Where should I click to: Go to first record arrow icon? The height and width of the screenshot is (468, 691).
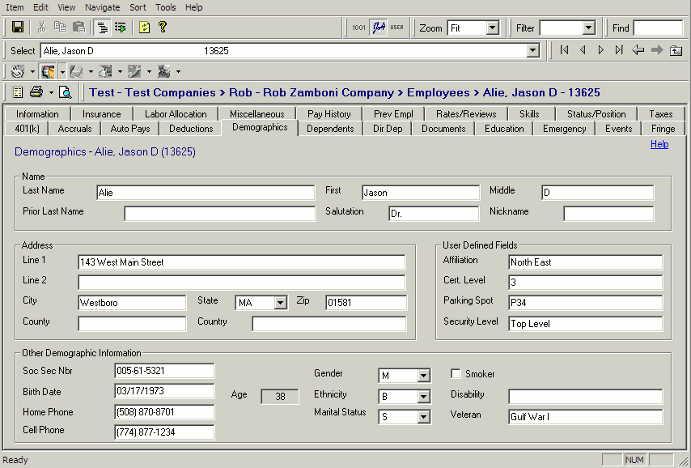pyautogui.click(x=564, y=50)
